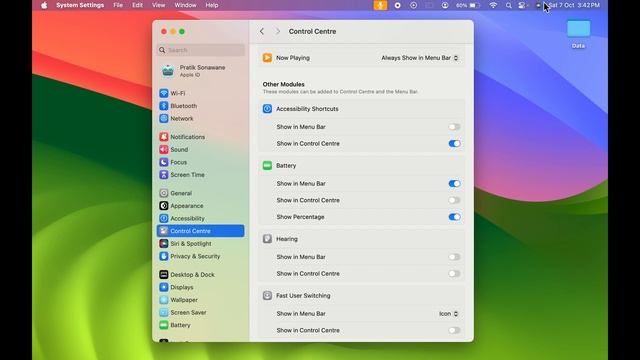Open the View menu

[158, 5]
